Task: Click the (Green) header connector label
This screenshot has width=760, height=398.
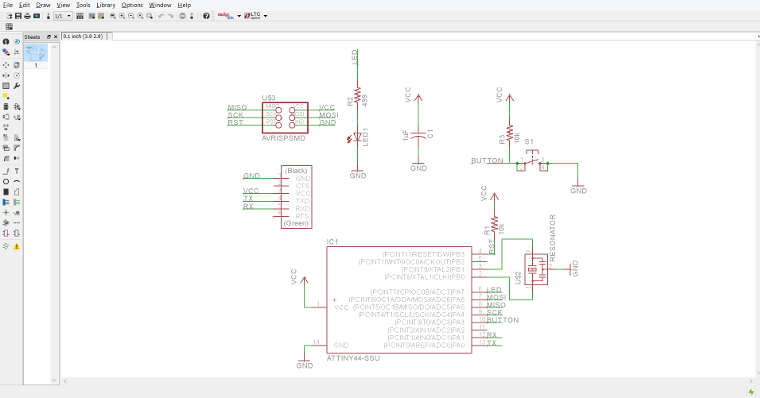Action: click(296, 223)
